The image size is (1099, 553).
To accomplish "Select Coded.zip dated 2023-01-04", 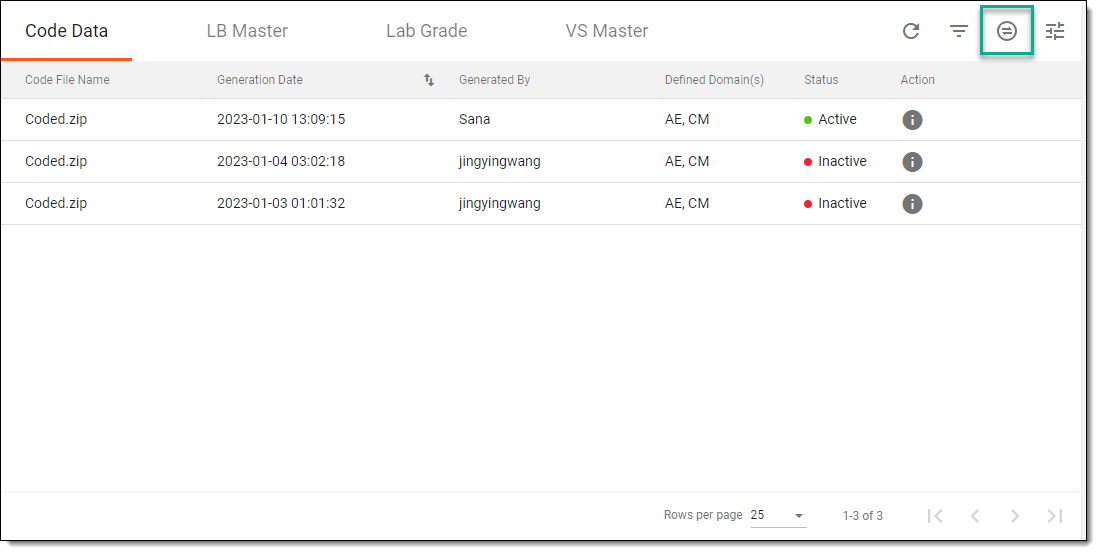I will tap(56, 161).
